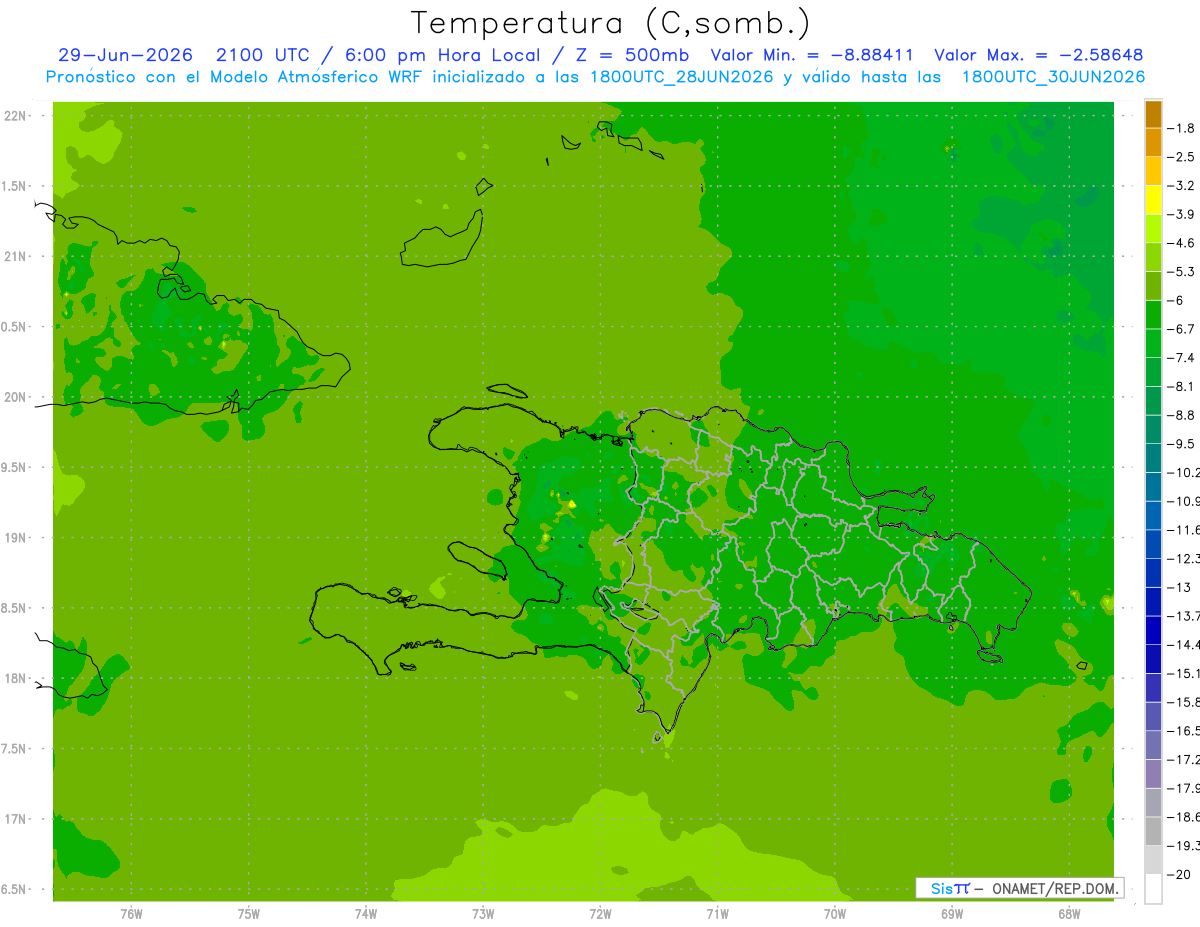Pick the teal swatch between -9.5 and -10.2
This screenshot has width=1200, height=927.
tap(1153, 457)
